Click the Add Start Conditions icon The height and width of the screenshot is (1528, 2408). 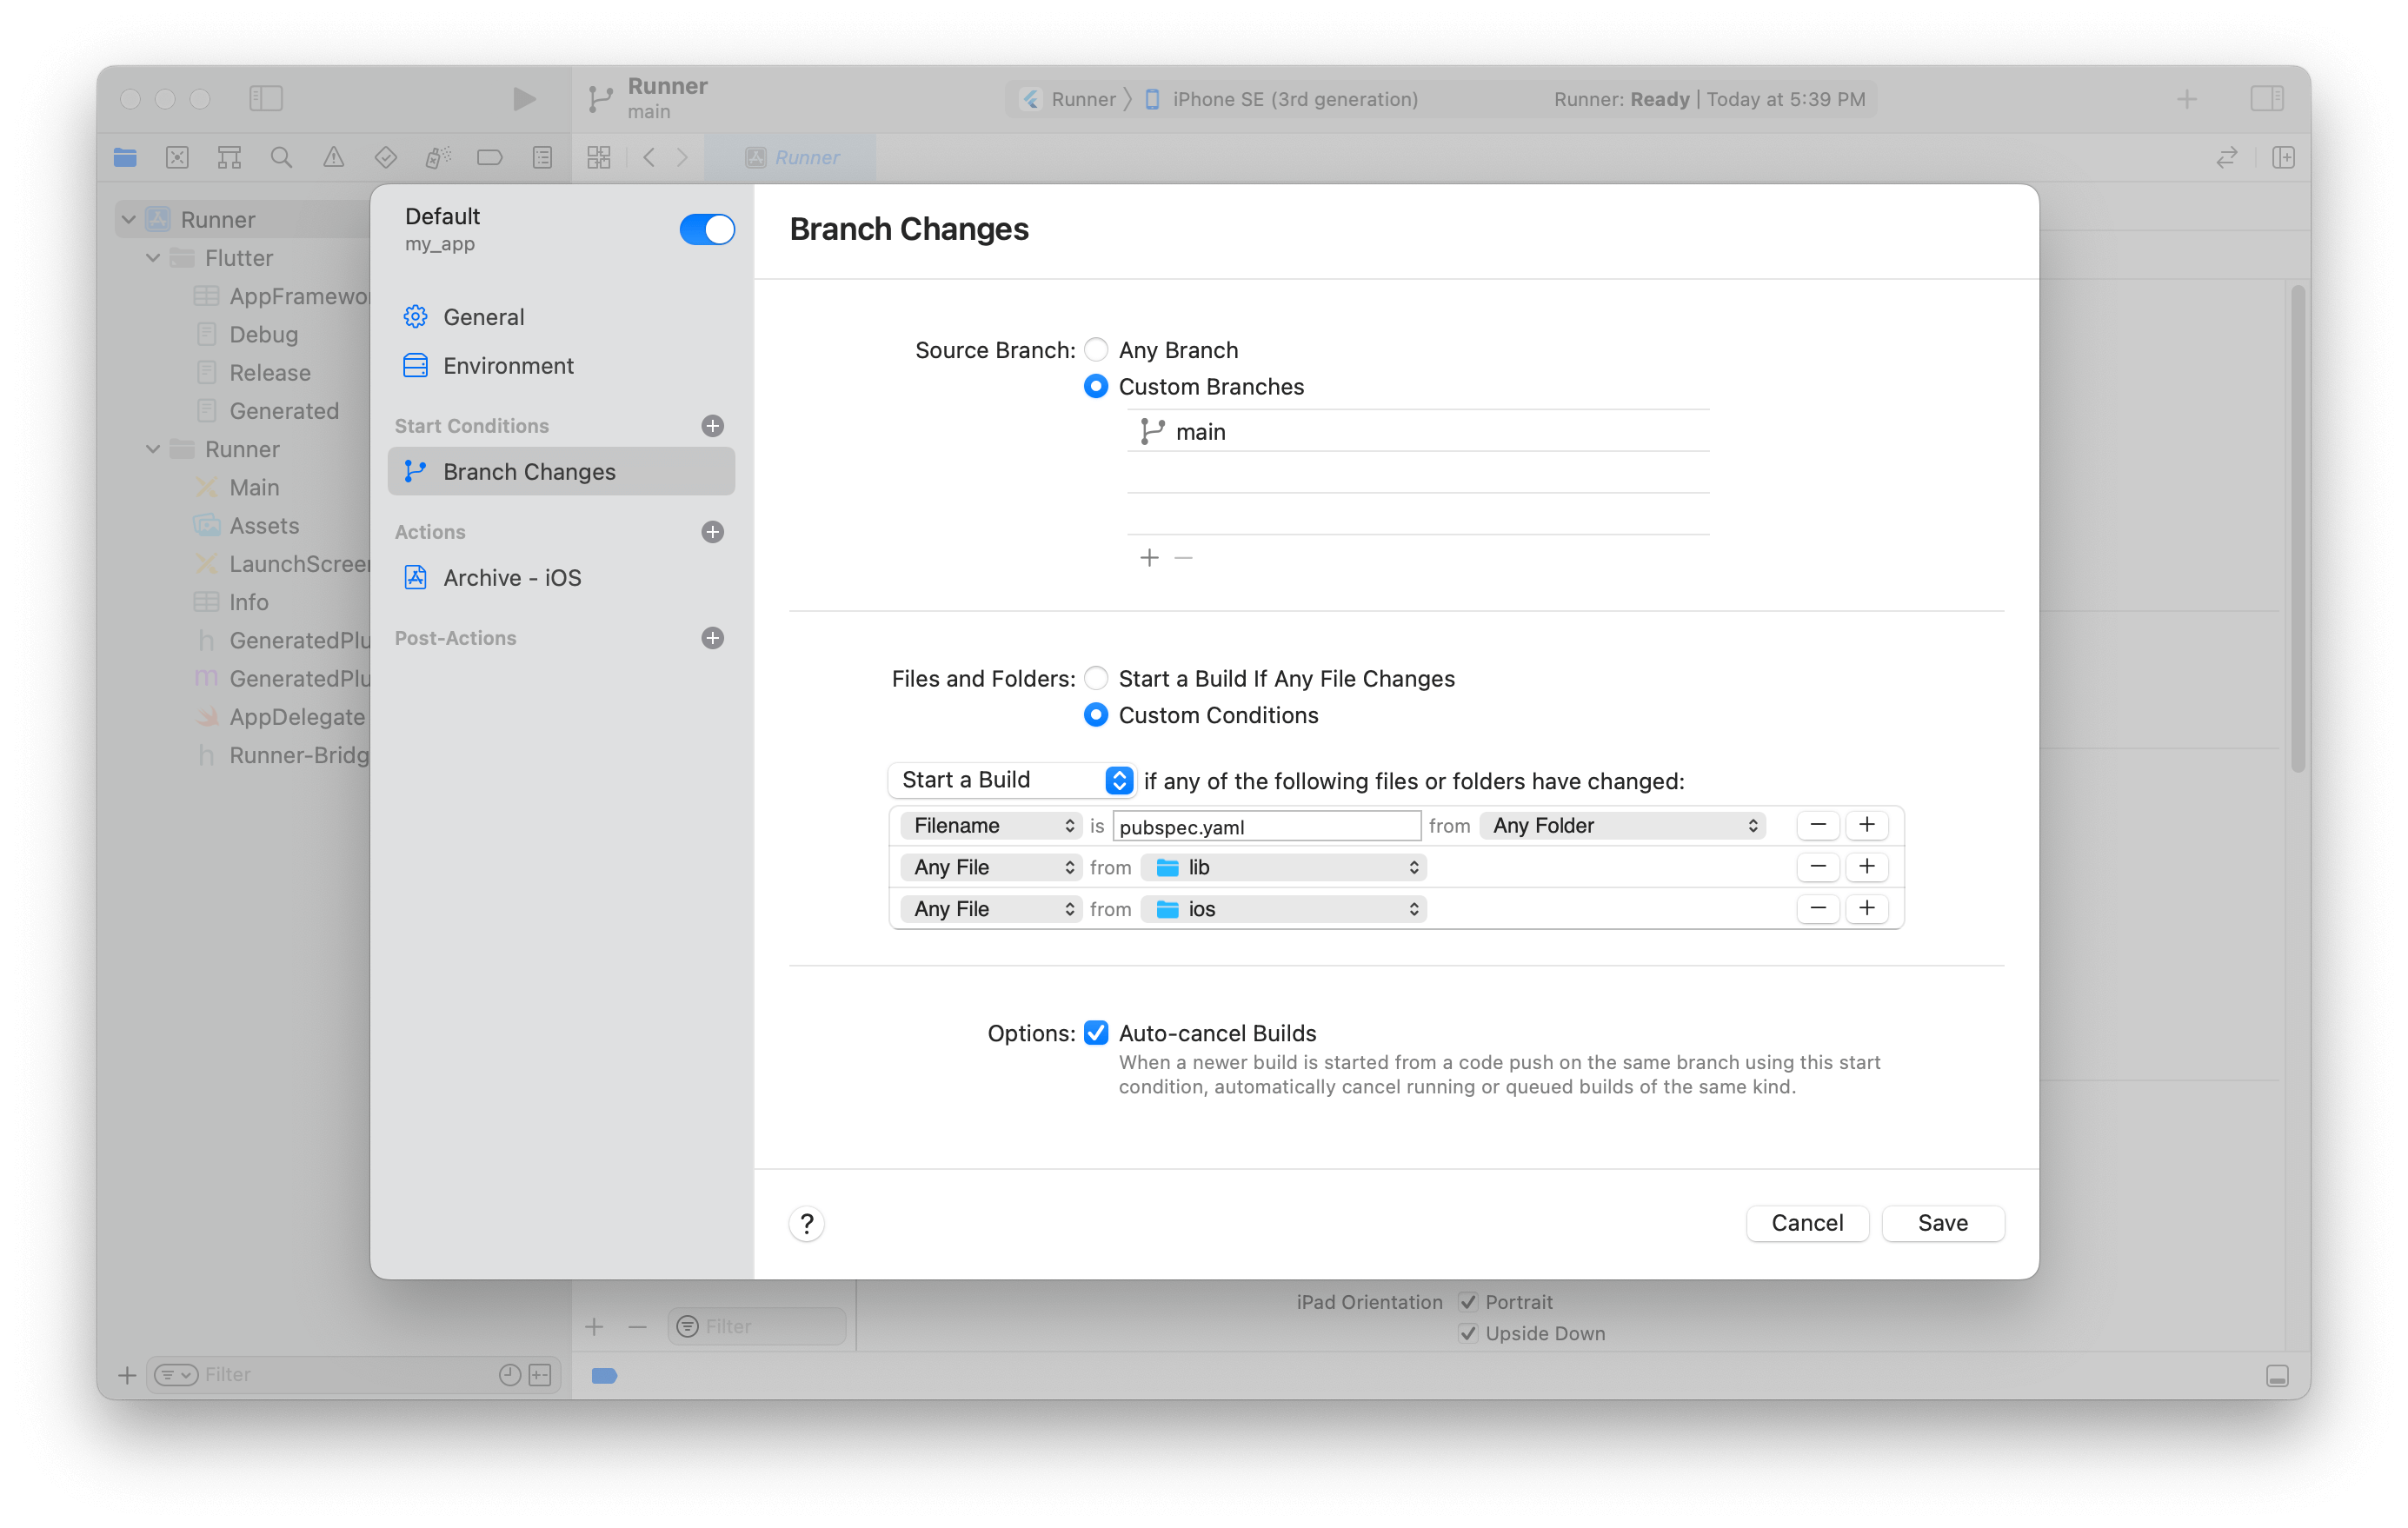pyautogui.click(x=715, y=426)
